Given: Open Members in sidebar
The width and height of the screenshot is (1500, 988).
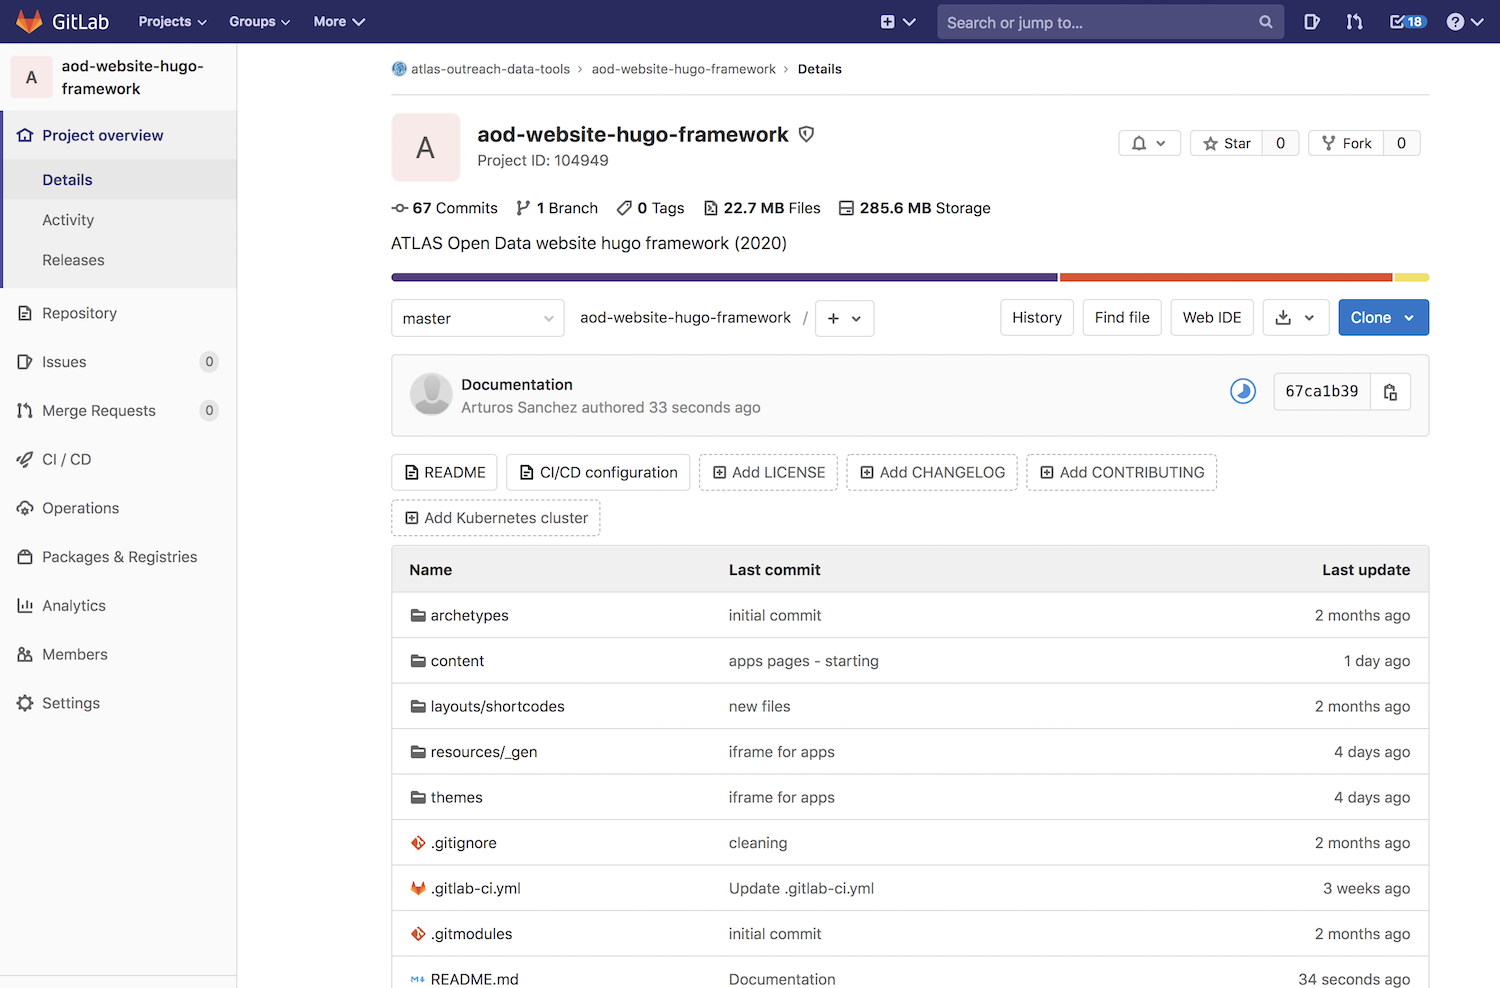Looking at the screenshot, I should click(119, 655).
